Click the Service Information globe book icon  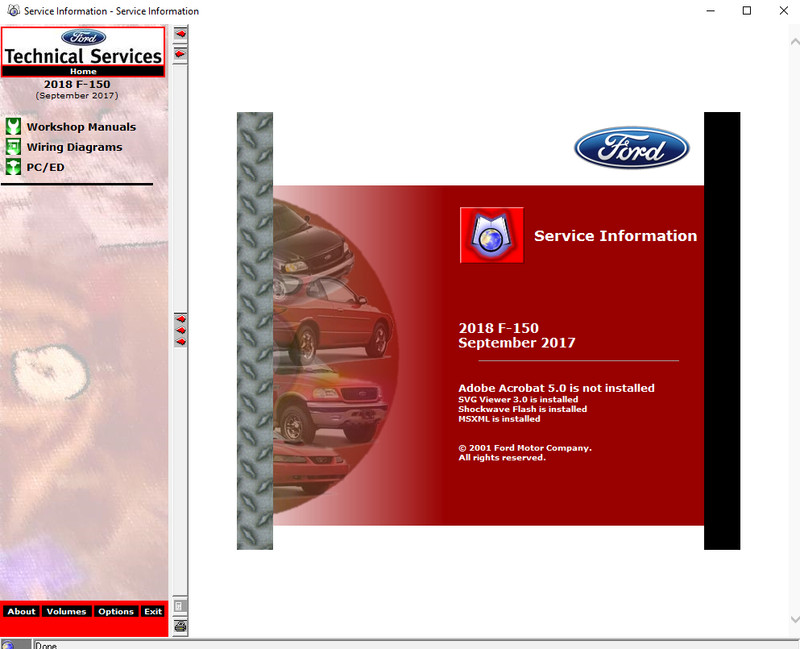tap(491, 235)
